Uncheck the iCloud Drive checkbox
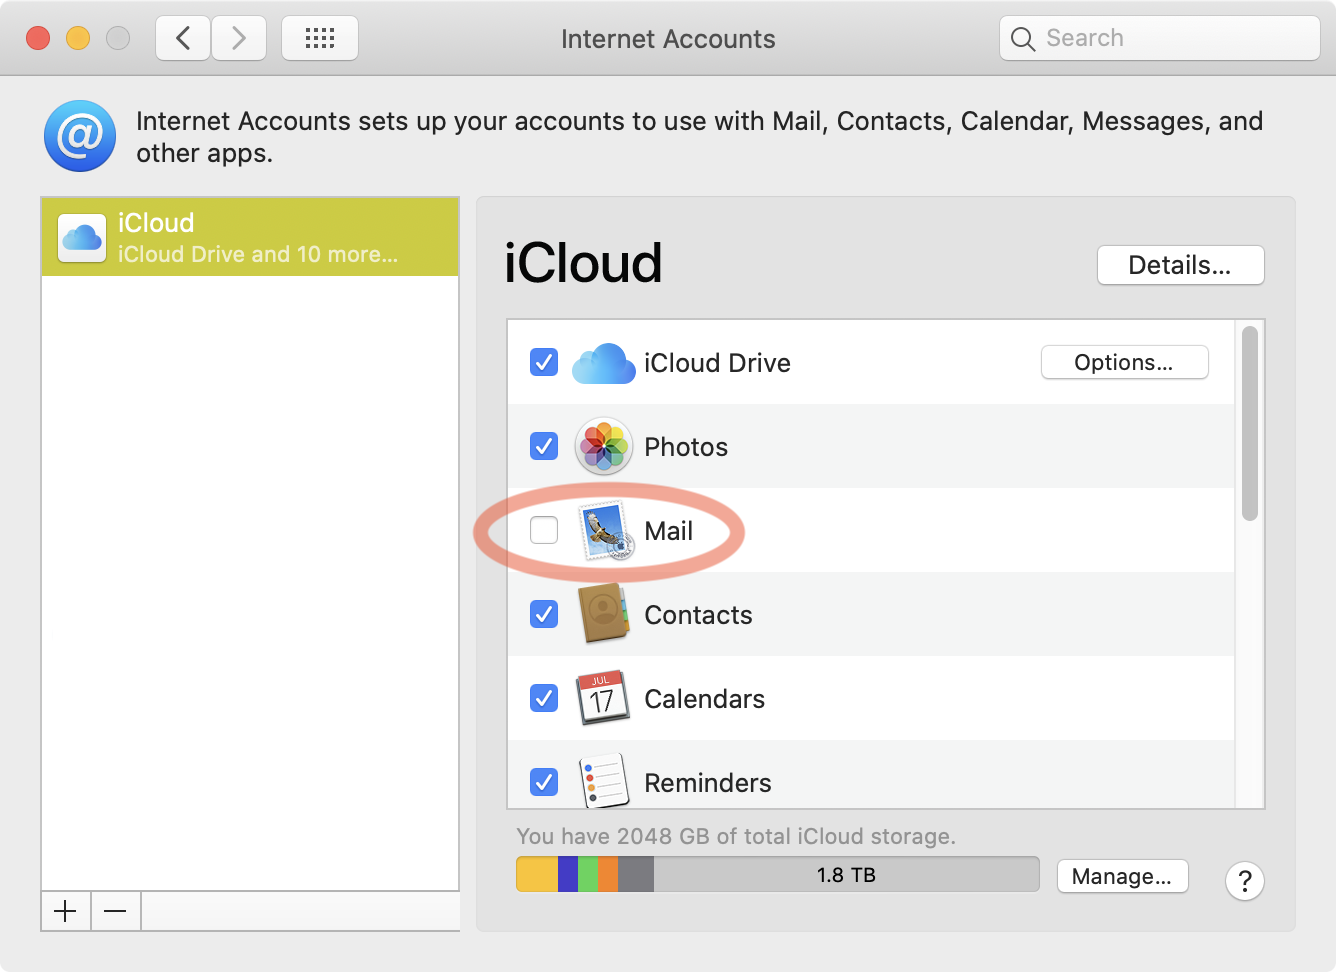1336x972 pixels. click(x=544, y=362)
